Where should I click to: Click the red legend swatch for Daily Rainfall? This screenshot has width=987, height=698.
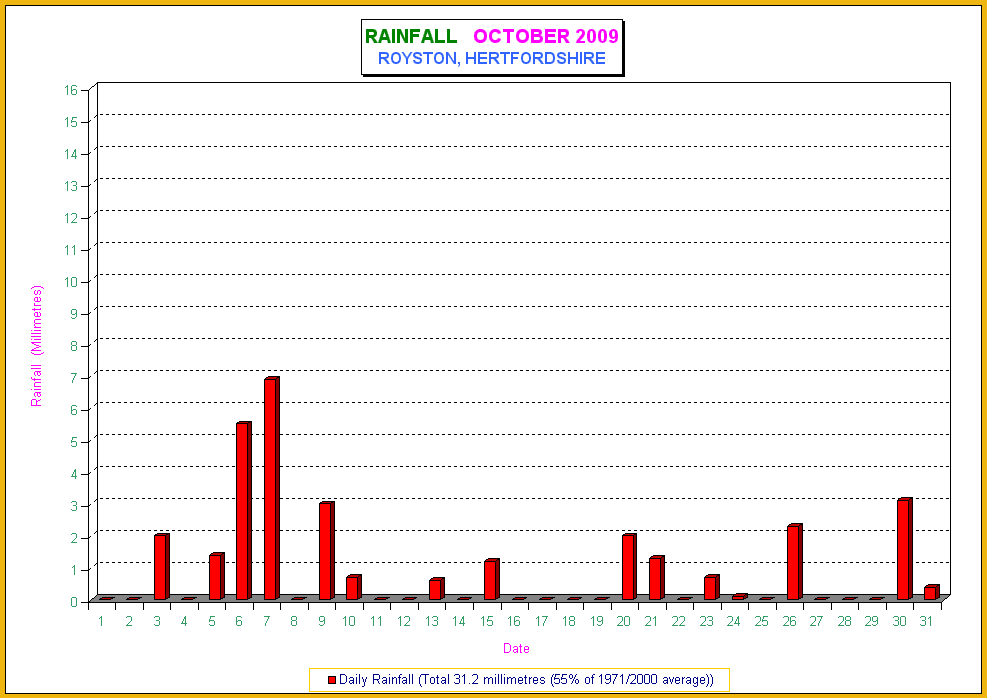pyautogui.click(x=332, y=680)
